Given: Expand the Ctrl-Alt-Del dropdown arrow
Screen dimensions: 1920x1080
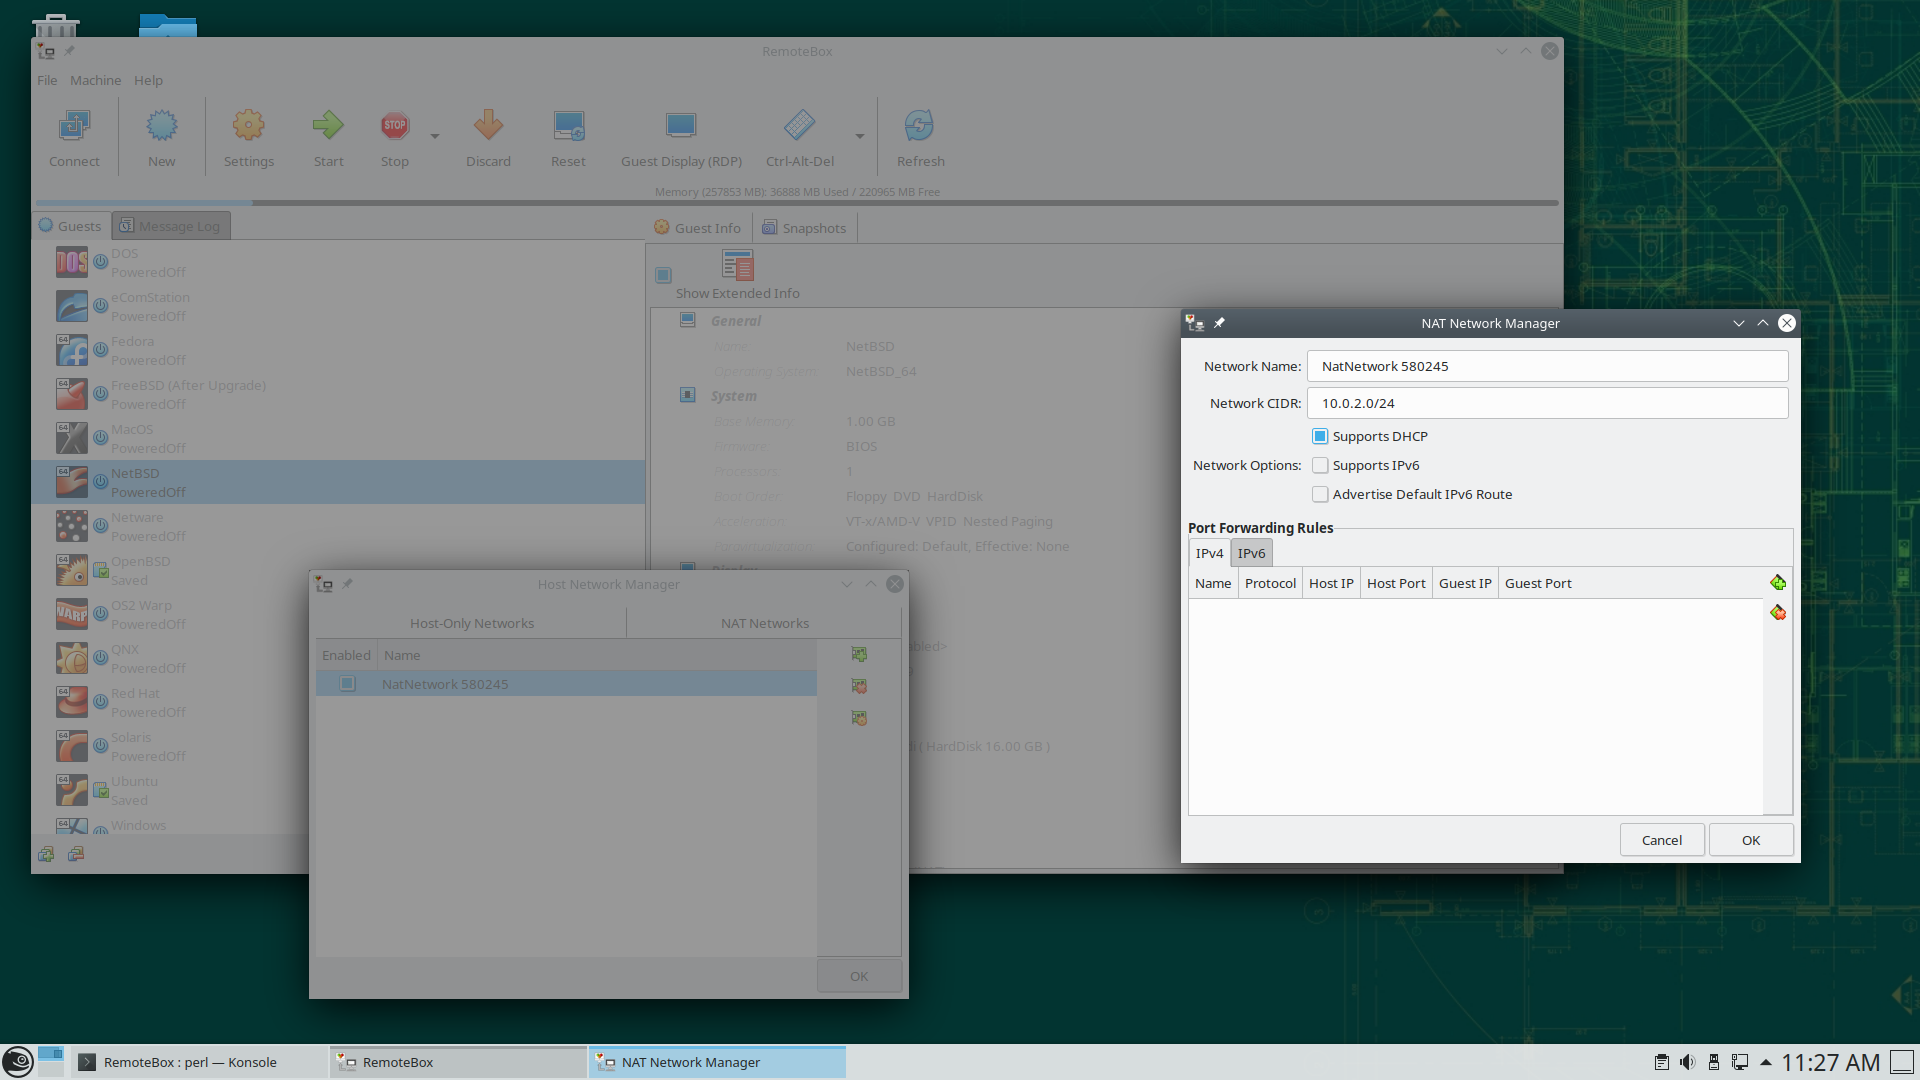Looking at the screenshot, I should [x=858, y=136].
